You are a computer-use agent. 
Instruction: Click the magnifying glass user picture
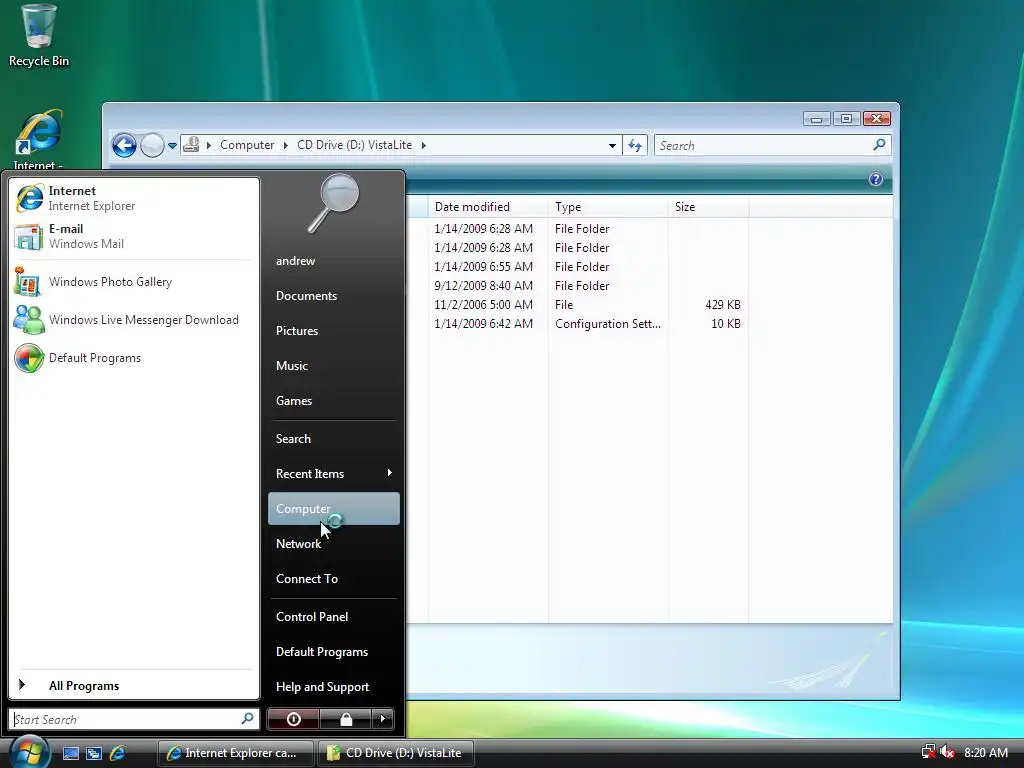pos(334,203)
